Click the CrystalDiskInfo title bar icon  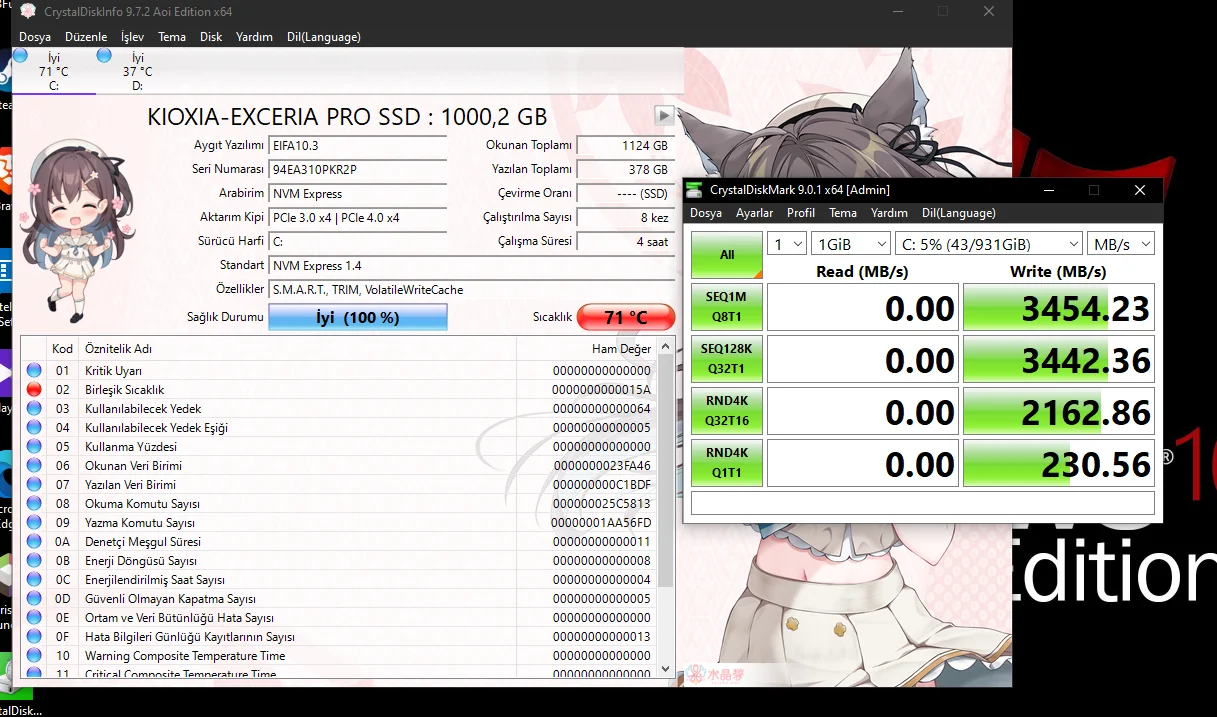click(x=28, y=12)
